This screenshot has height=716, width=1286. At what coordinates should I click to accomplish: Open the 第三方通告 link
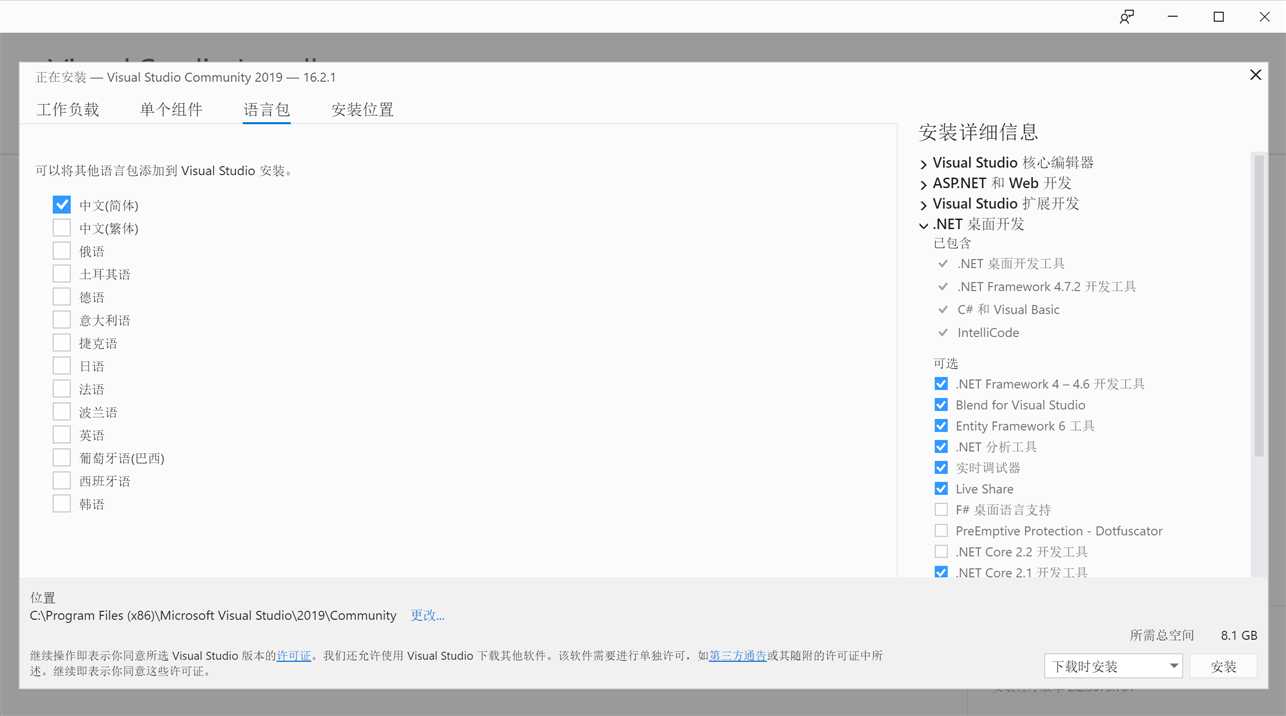[x=738, y=656]
